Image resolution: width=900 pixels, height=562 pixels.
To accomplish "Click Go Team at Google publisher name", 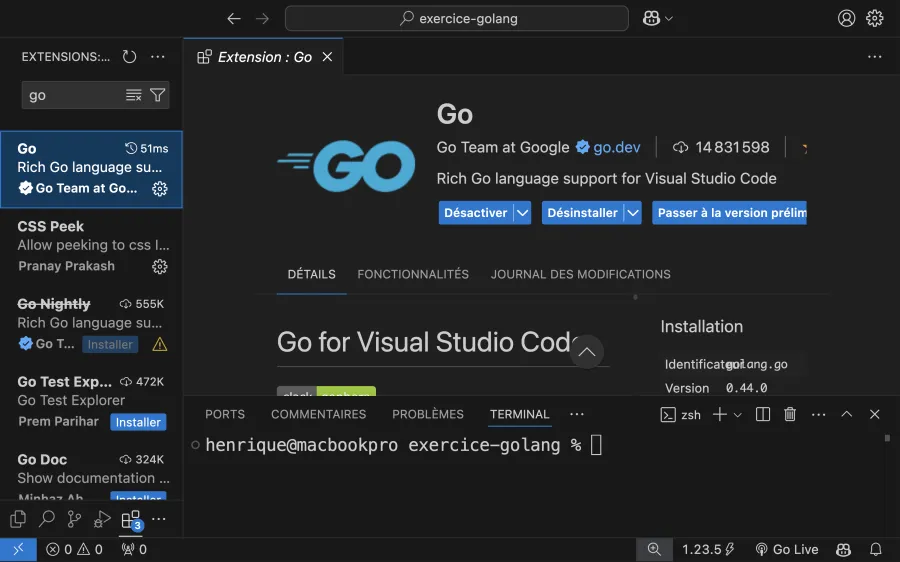I will point(503,148).
